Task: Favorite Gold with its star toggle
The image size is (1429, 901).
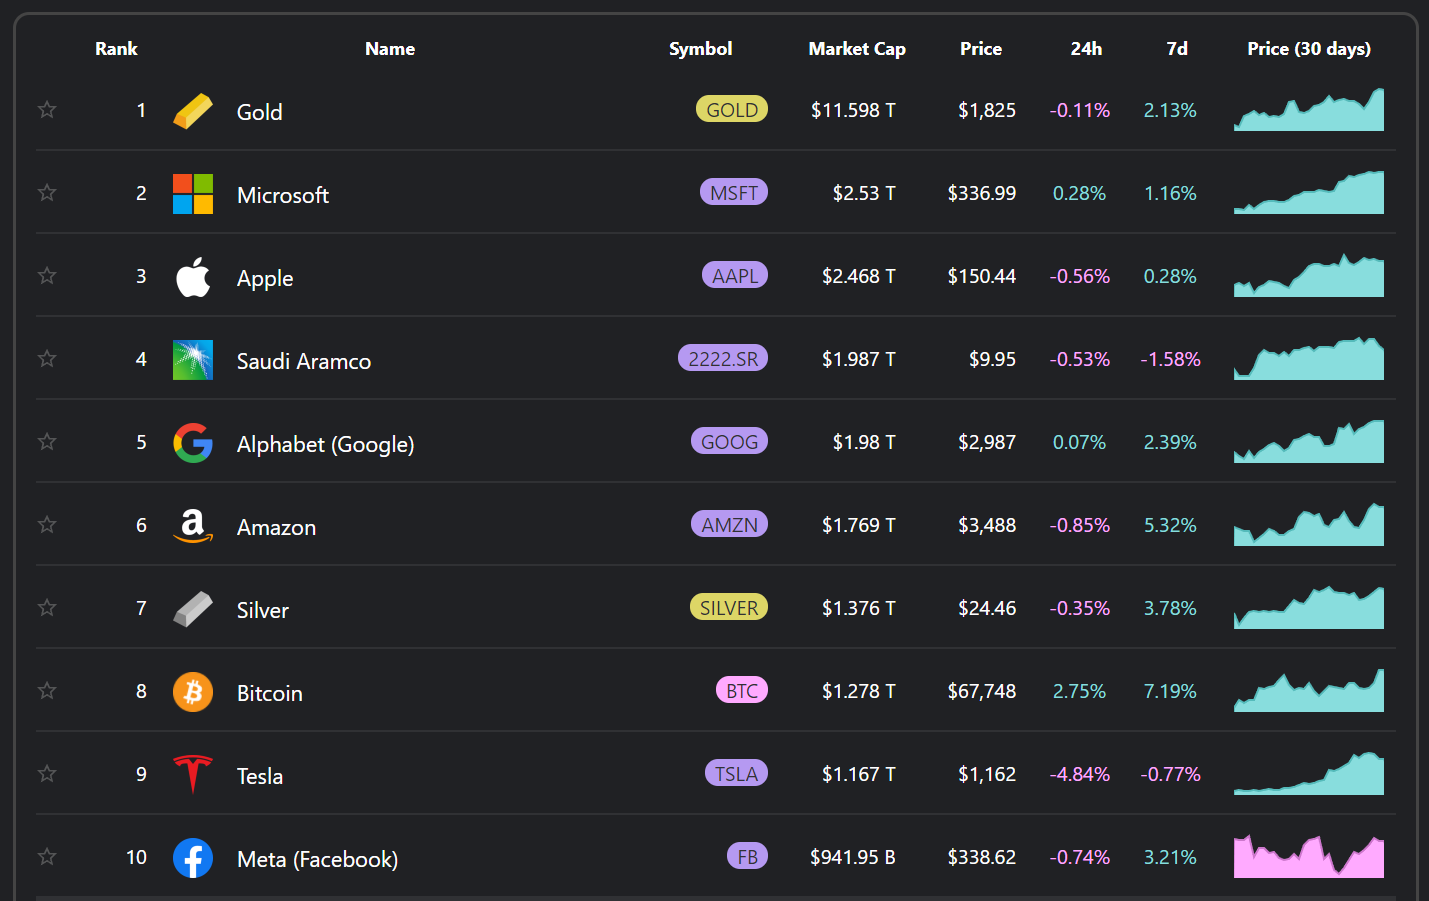Action: coord(47,110)
